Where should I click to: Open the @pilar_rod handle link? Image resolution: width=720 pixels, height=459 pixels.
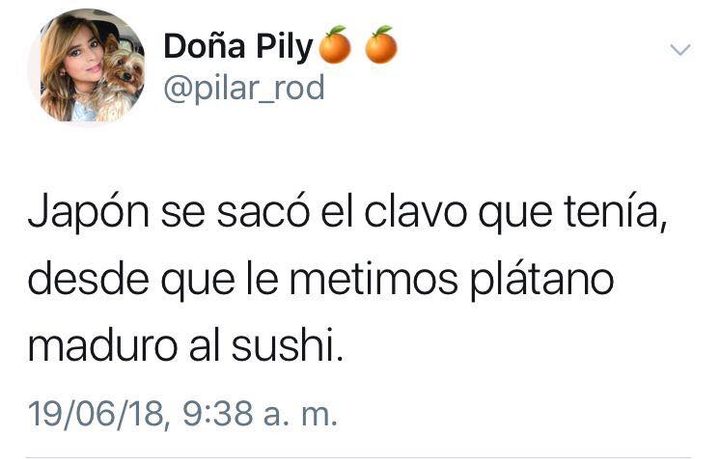(244, 87)
